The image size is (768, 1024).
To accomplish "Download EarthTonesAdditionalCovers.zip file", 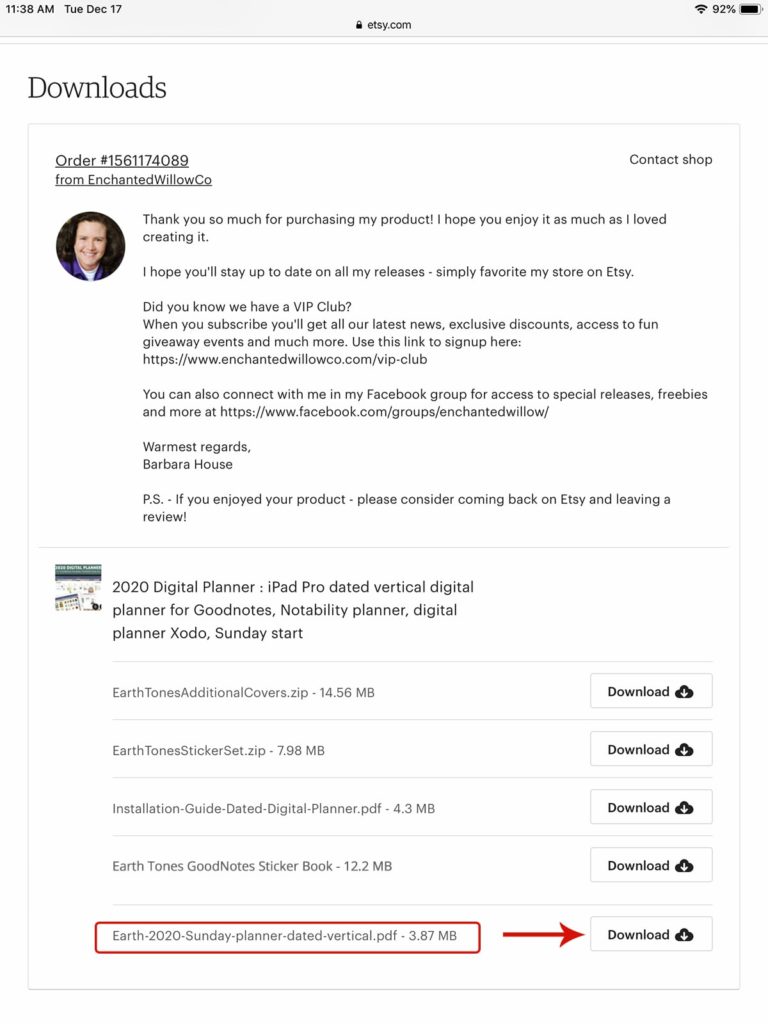I will (650, 691).
